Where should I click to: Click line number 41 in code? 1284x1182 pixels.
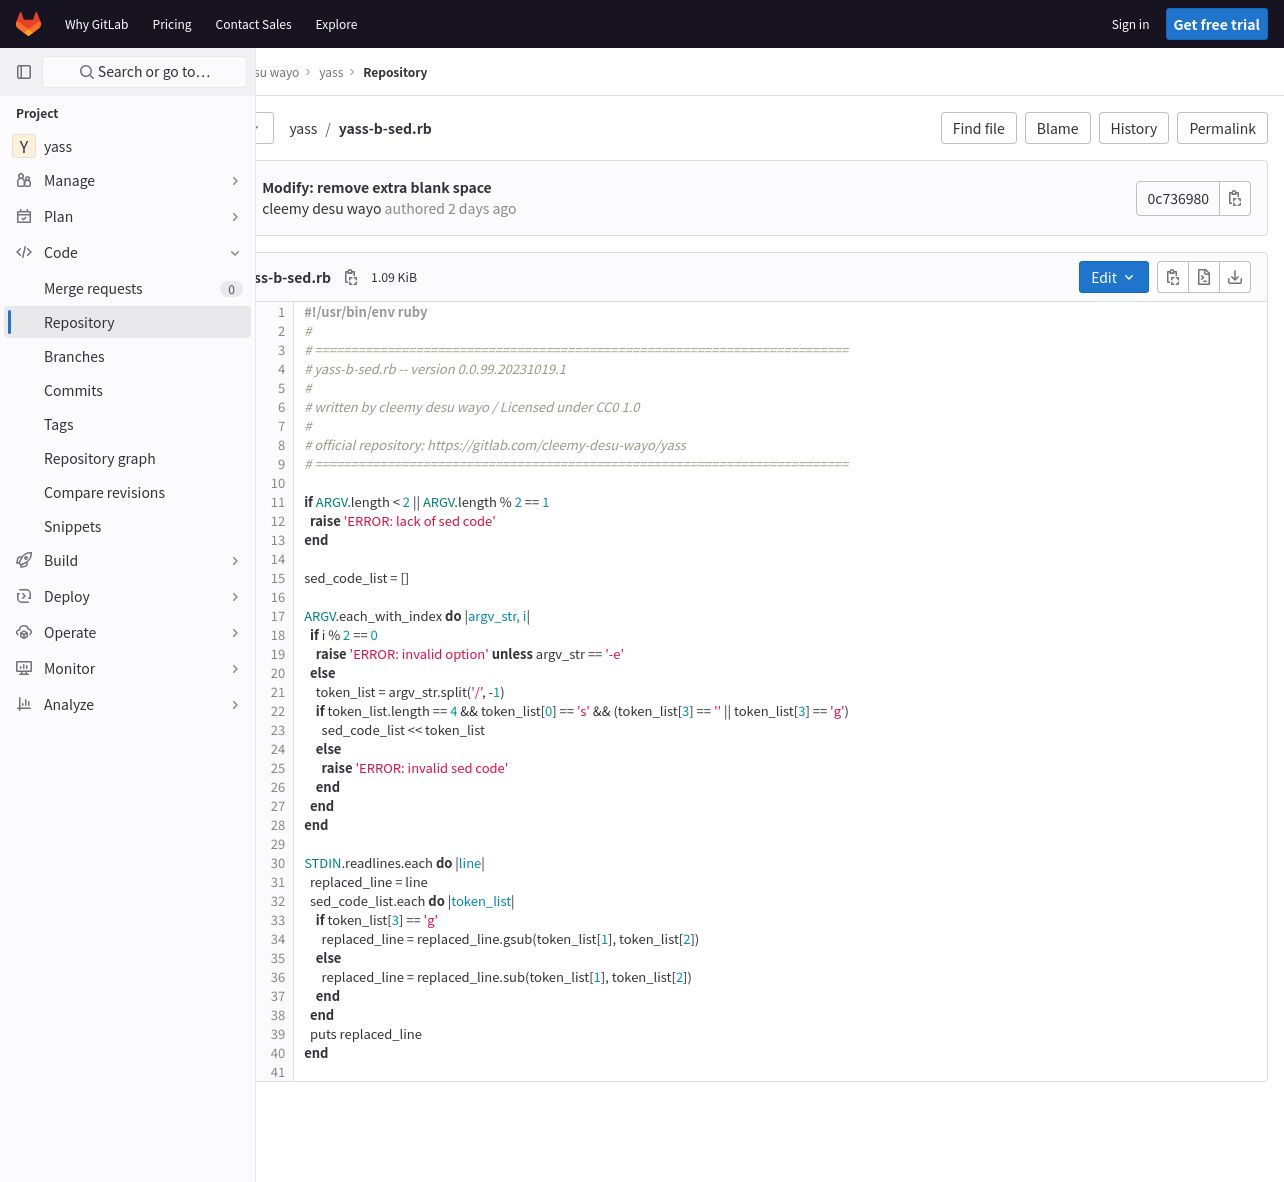[278, 1072]
